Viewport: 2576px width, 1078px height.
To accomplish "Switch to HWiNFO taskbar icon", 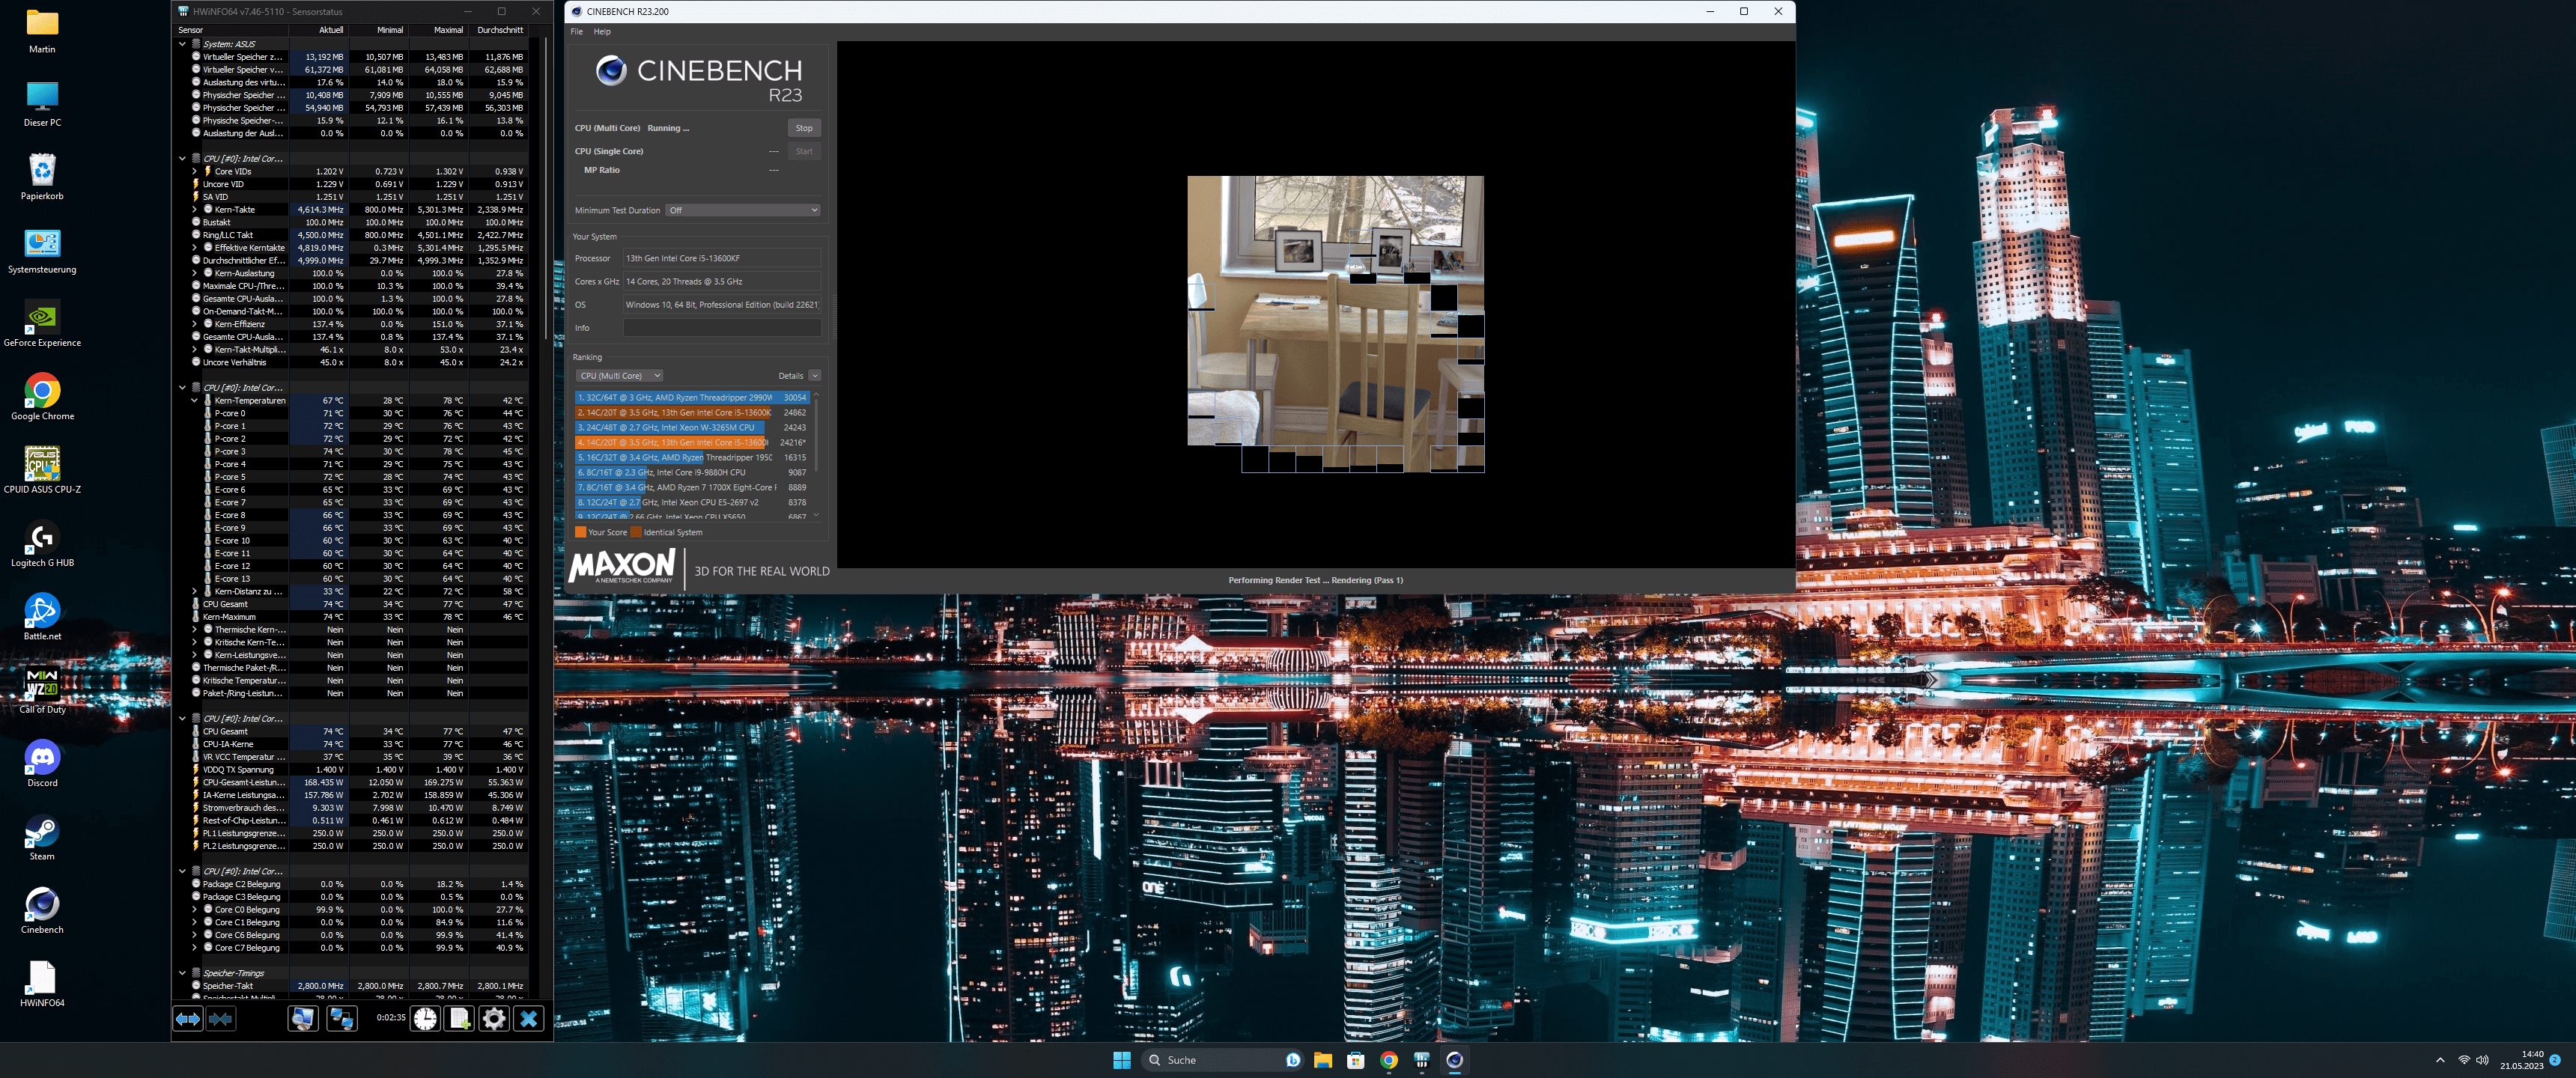I will (x=1421, y=1060).
